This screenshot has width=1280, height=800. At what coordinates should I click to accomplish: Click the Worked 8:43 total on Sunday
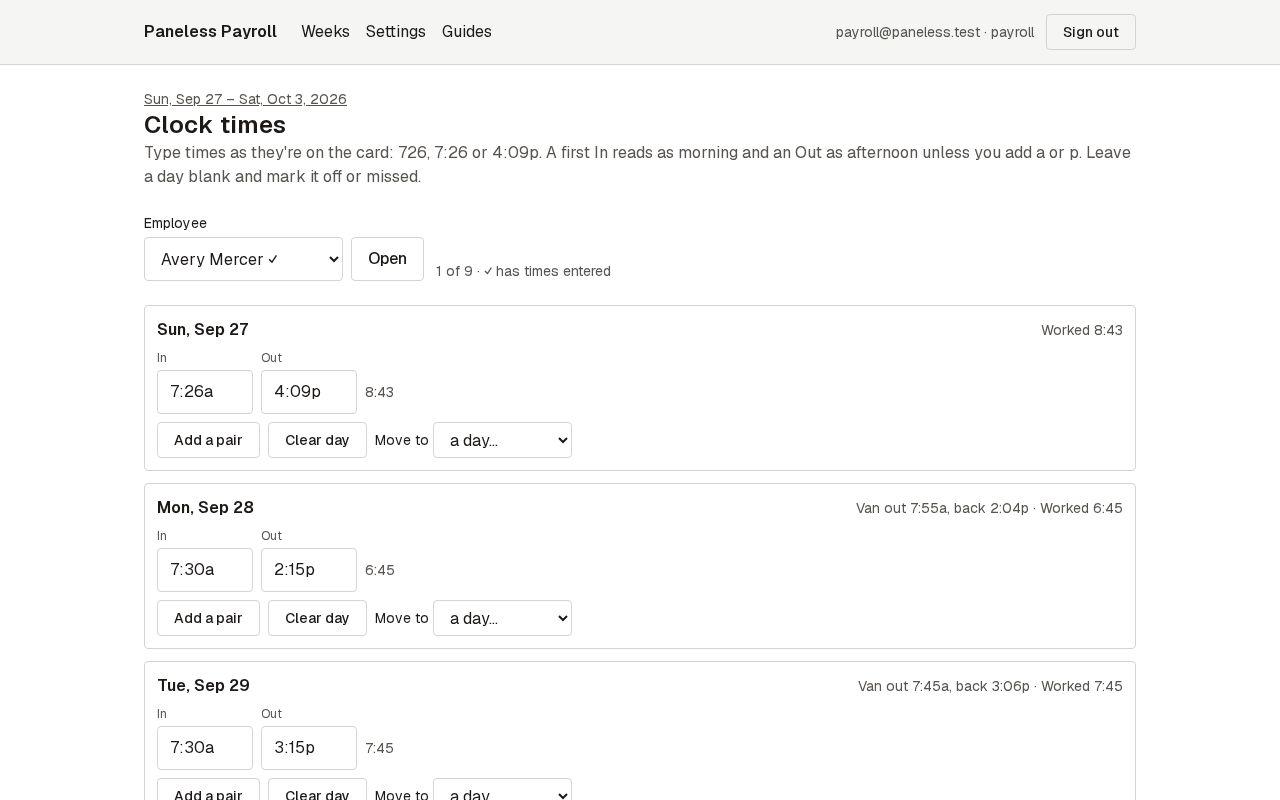1082,330
